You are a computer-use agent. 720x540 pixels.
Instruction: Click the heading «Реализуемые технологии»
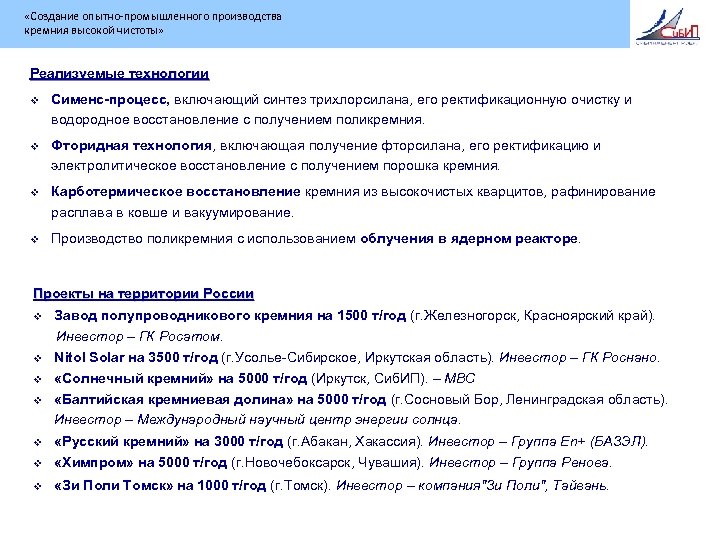point(119,73)
